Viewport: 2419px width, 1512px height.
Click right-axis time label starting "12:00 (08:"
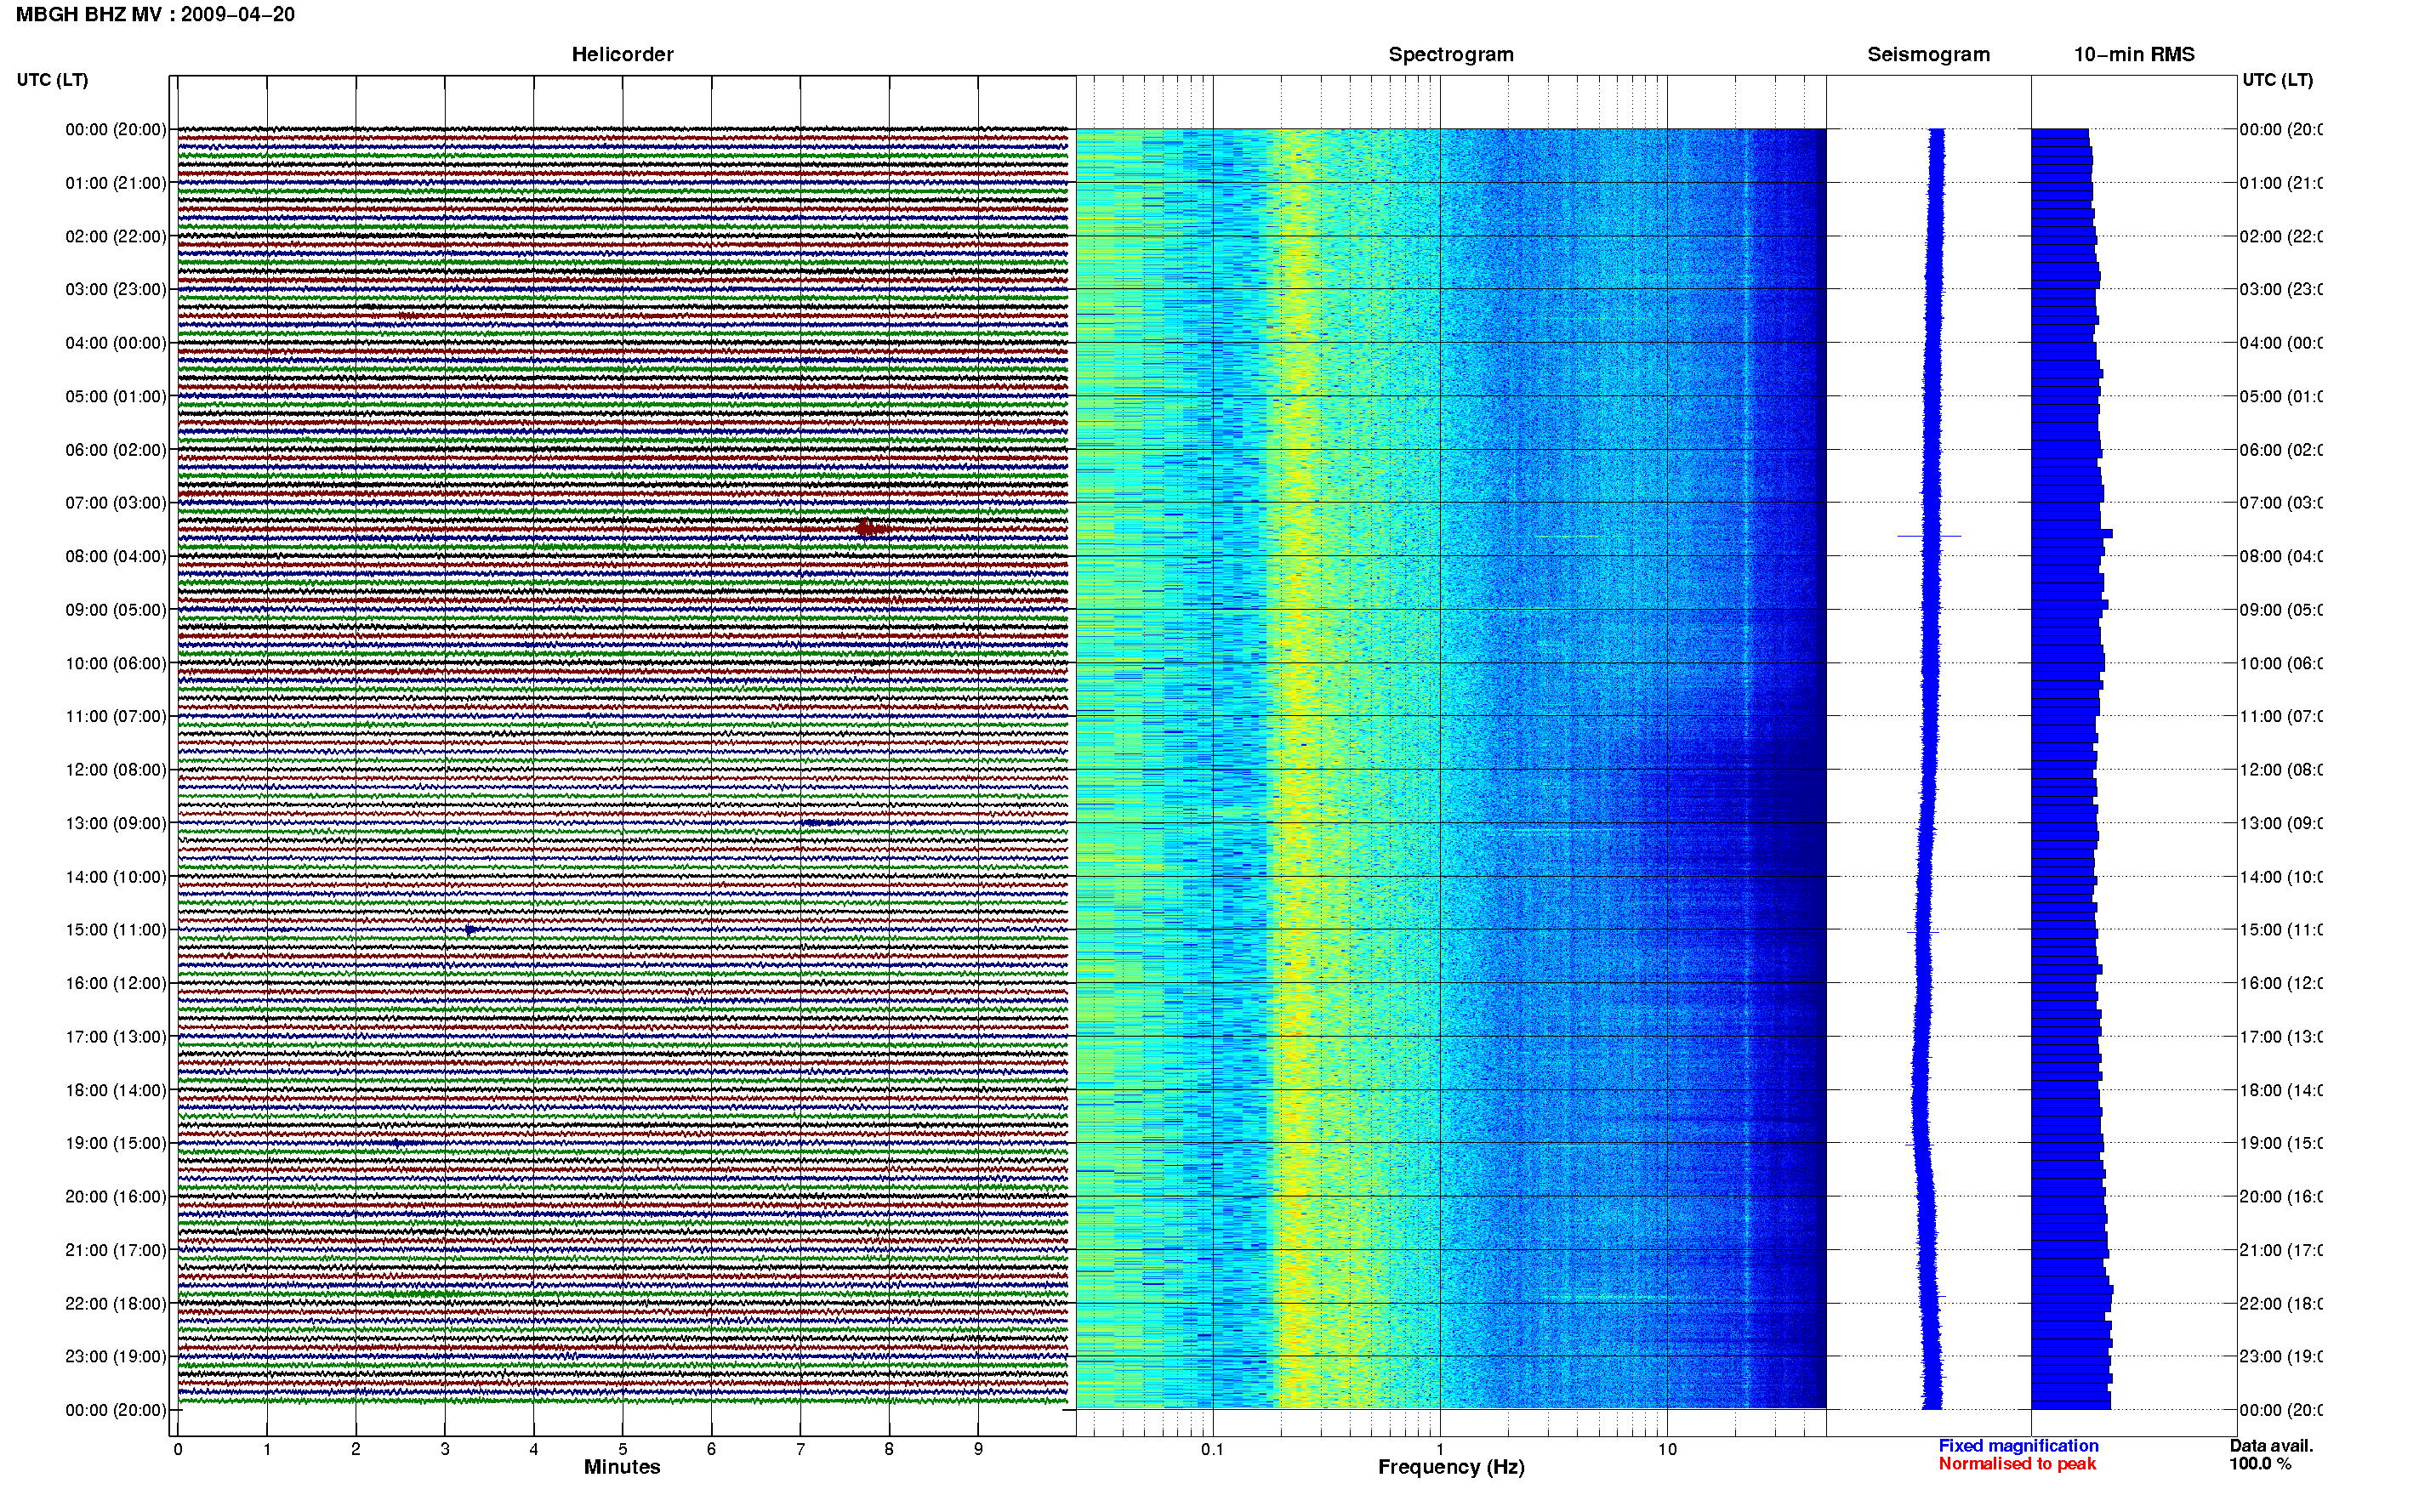[2281, 770]
